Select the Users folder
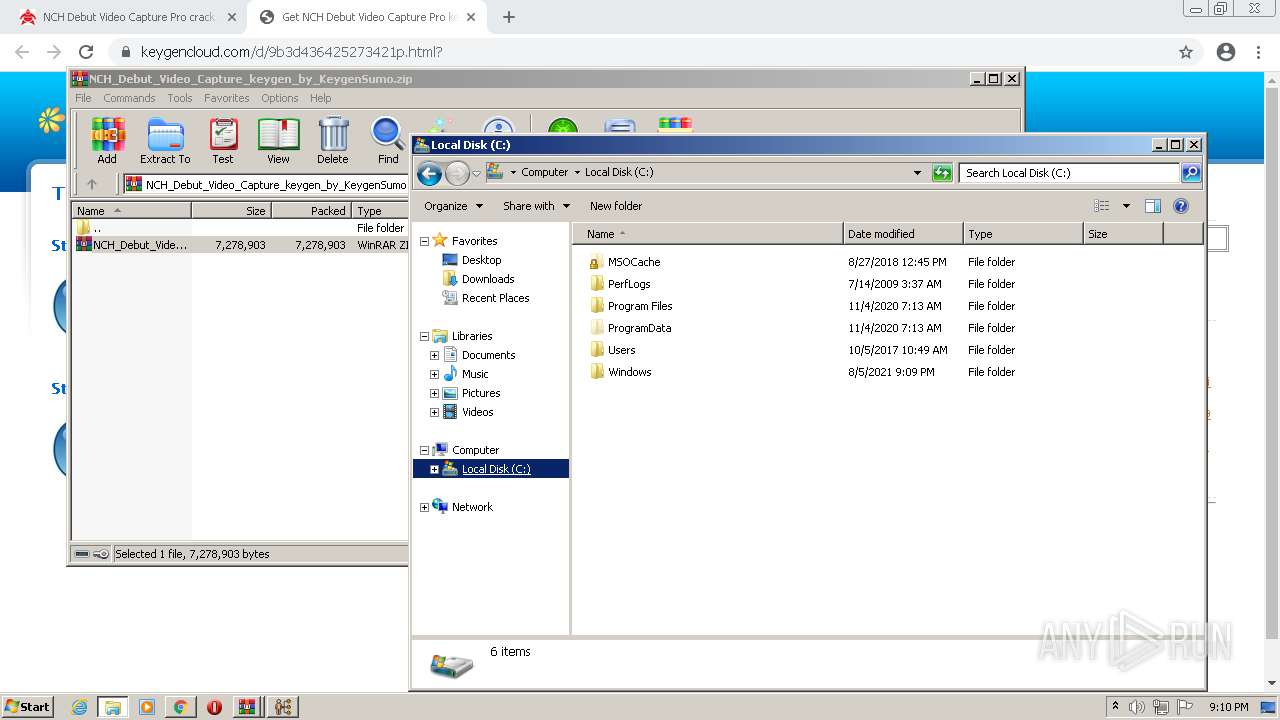1280x720 pixels. [621, 350]
